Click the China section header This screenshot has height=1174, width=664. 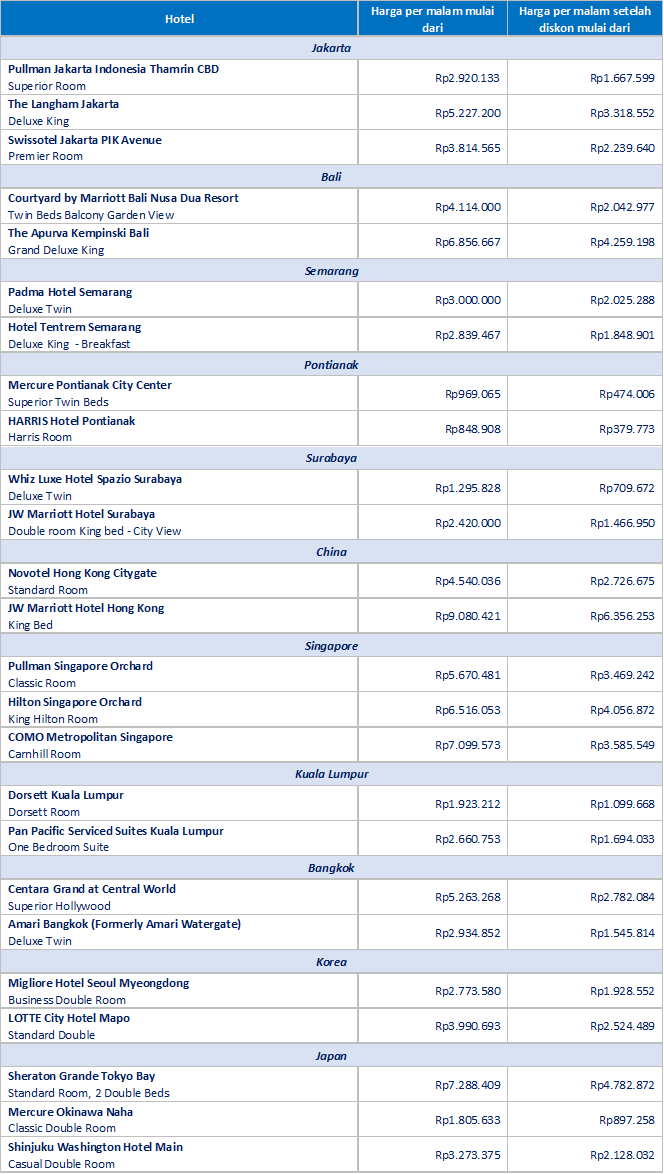point(332,552)
